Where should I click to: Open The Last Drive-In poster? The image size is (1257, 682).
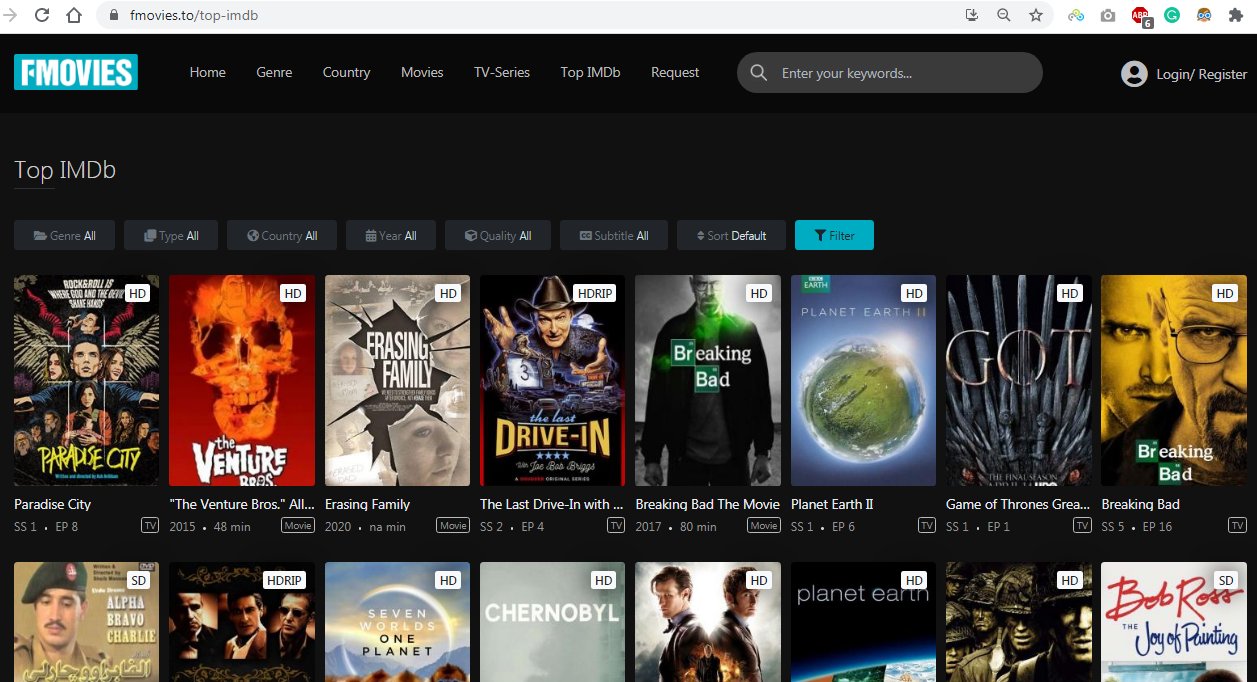(x=552, y=381)
